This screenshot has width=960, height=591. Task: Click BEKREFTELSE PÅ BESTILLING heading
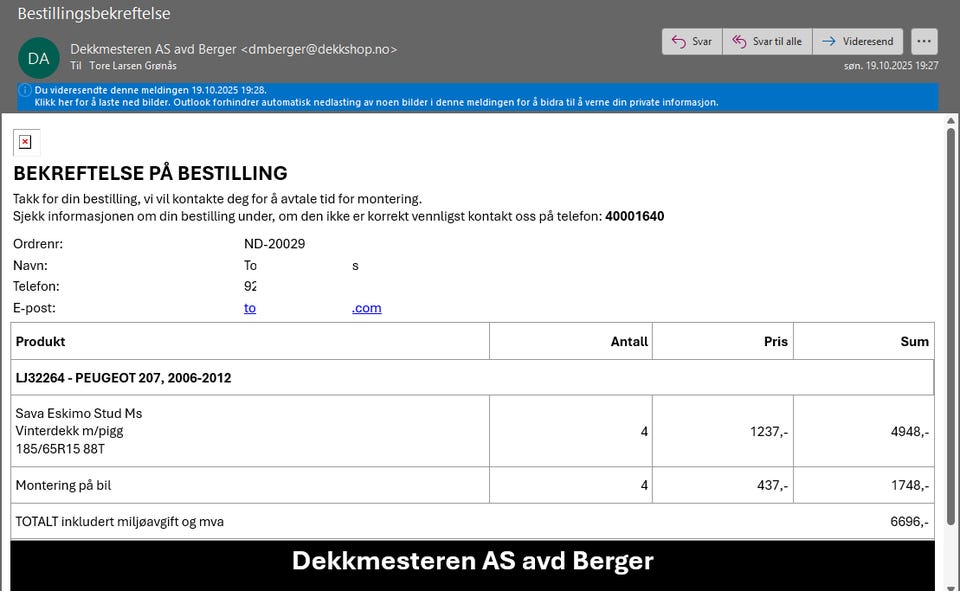[x=150, y=173]
